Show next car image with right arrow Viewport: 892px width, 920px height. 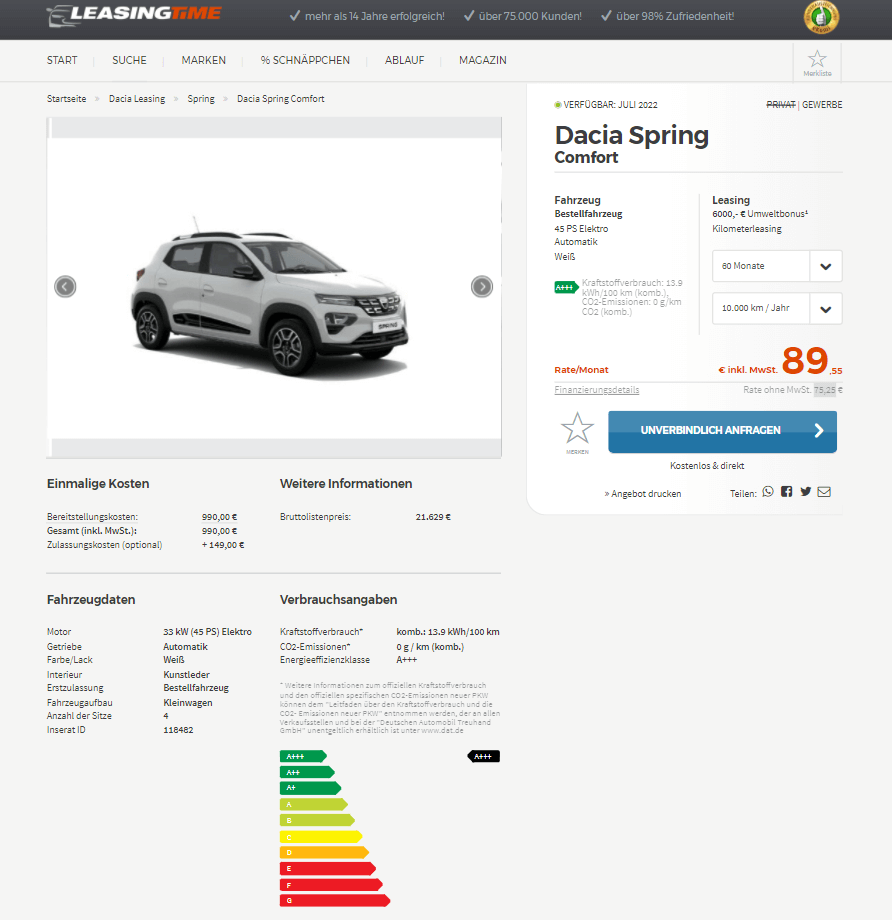482,287
